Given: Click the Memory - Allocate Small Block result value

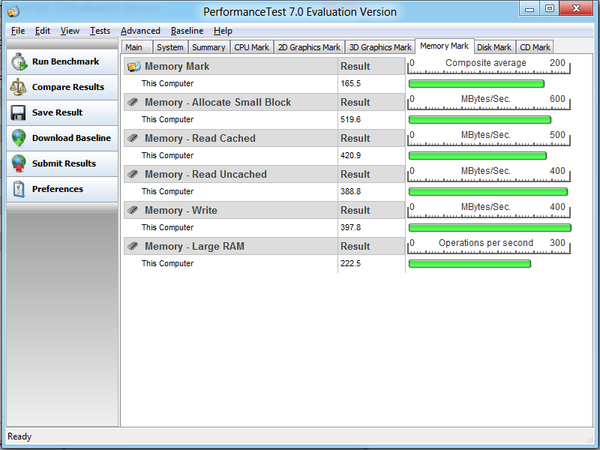Looking at the screenshot, I should (x=350, y=119).
